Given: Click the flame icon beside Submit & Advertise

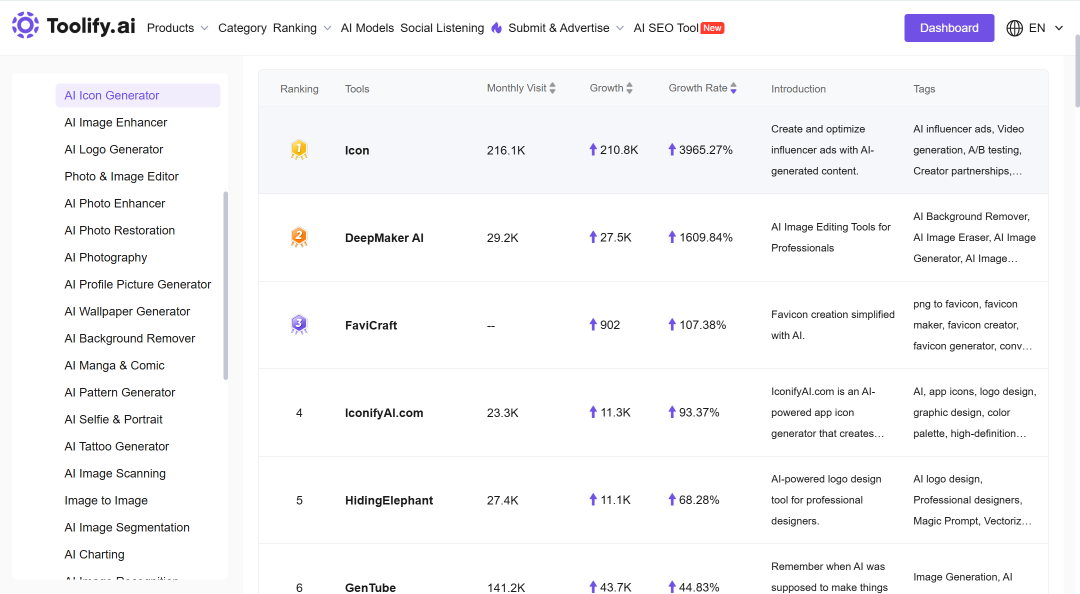Looking at the screenshot, I should (497, 28).
